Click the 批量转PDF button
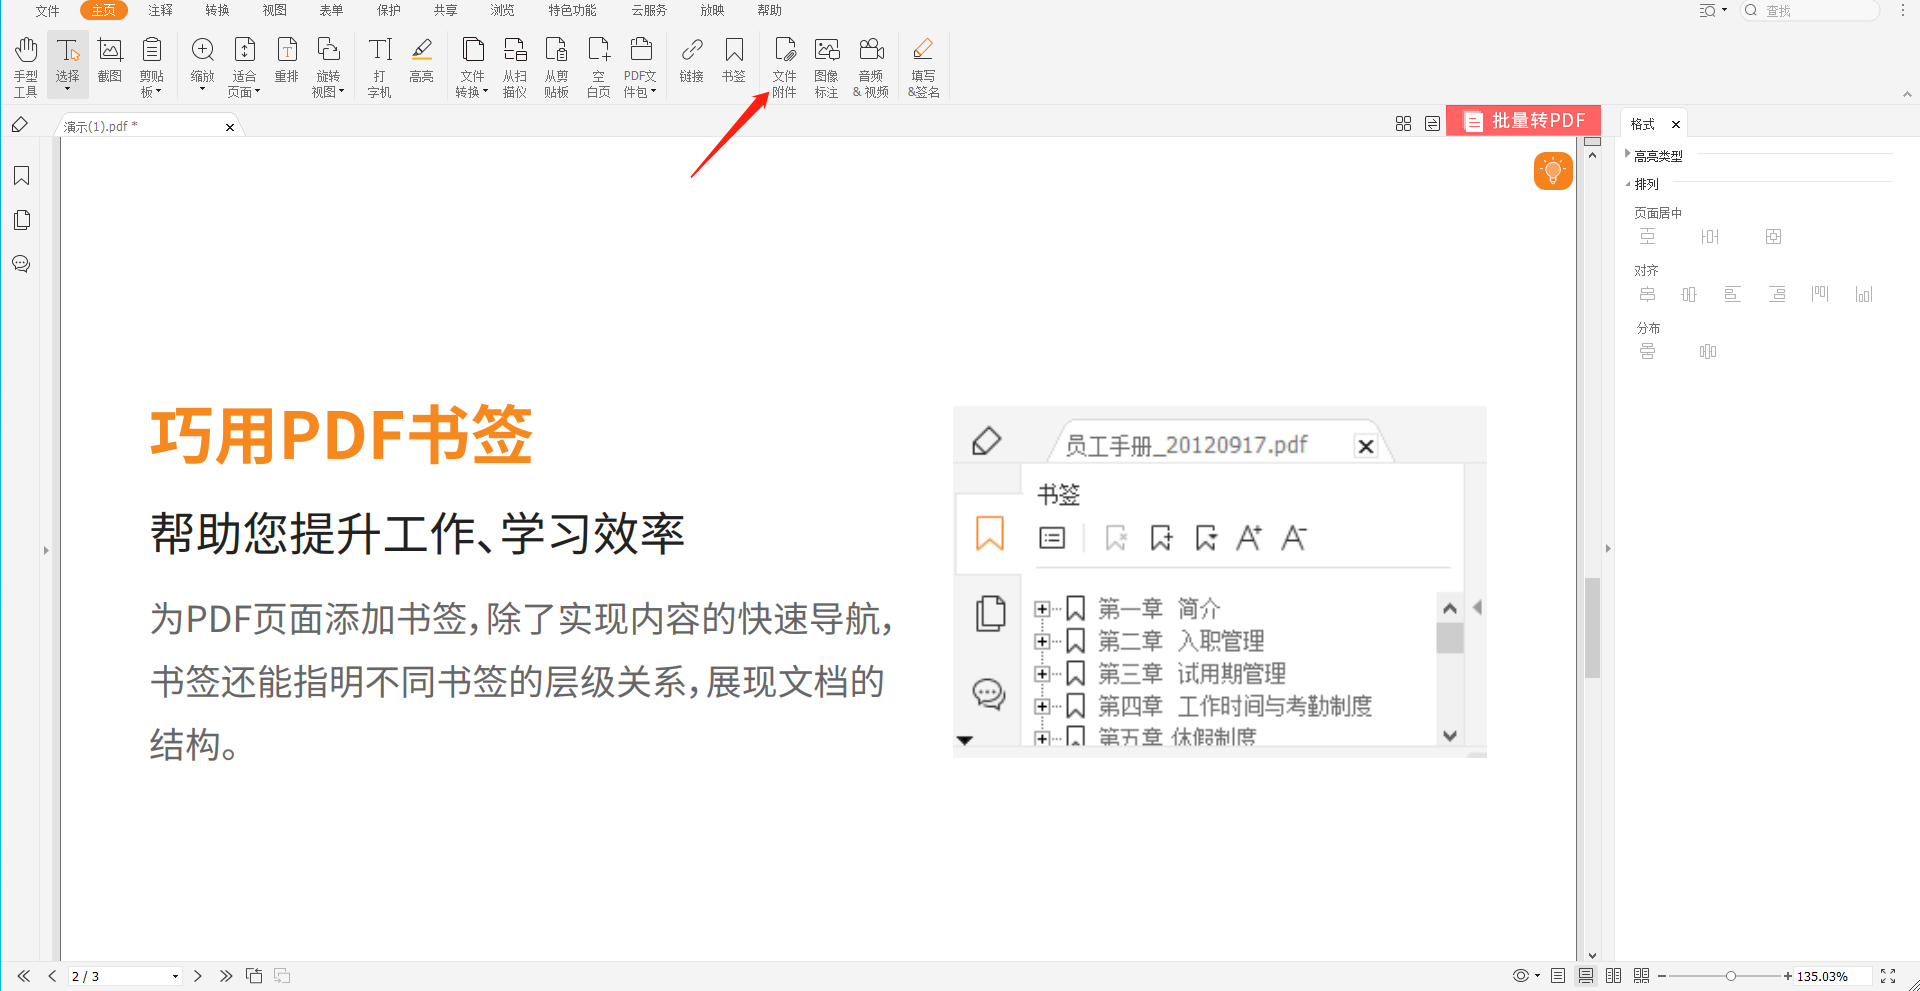The width and height of the screenshot is (1920, 991). [1522, 120]
